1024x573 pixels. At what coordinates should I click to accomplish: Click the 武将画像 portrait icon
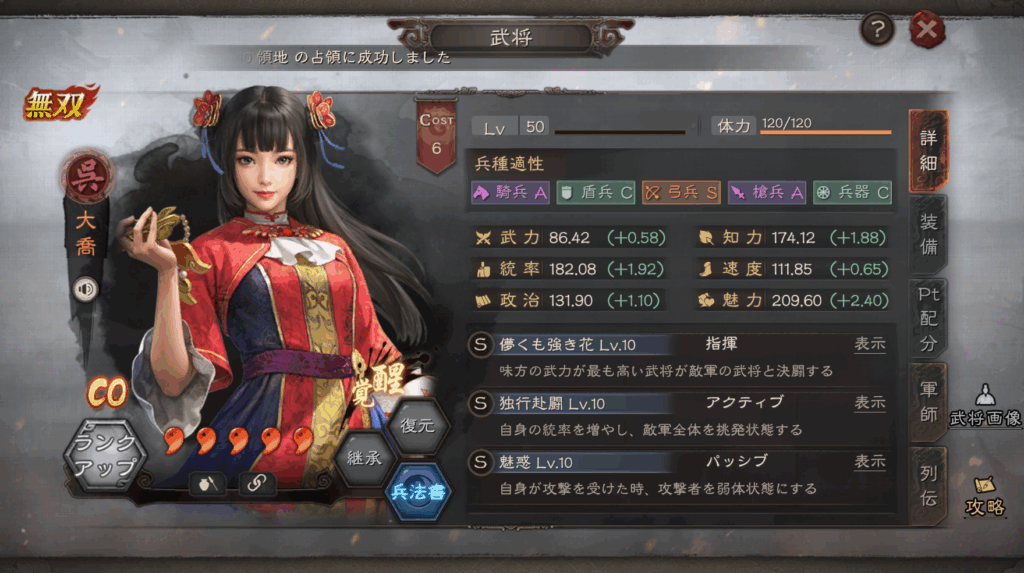coord(985,406)
